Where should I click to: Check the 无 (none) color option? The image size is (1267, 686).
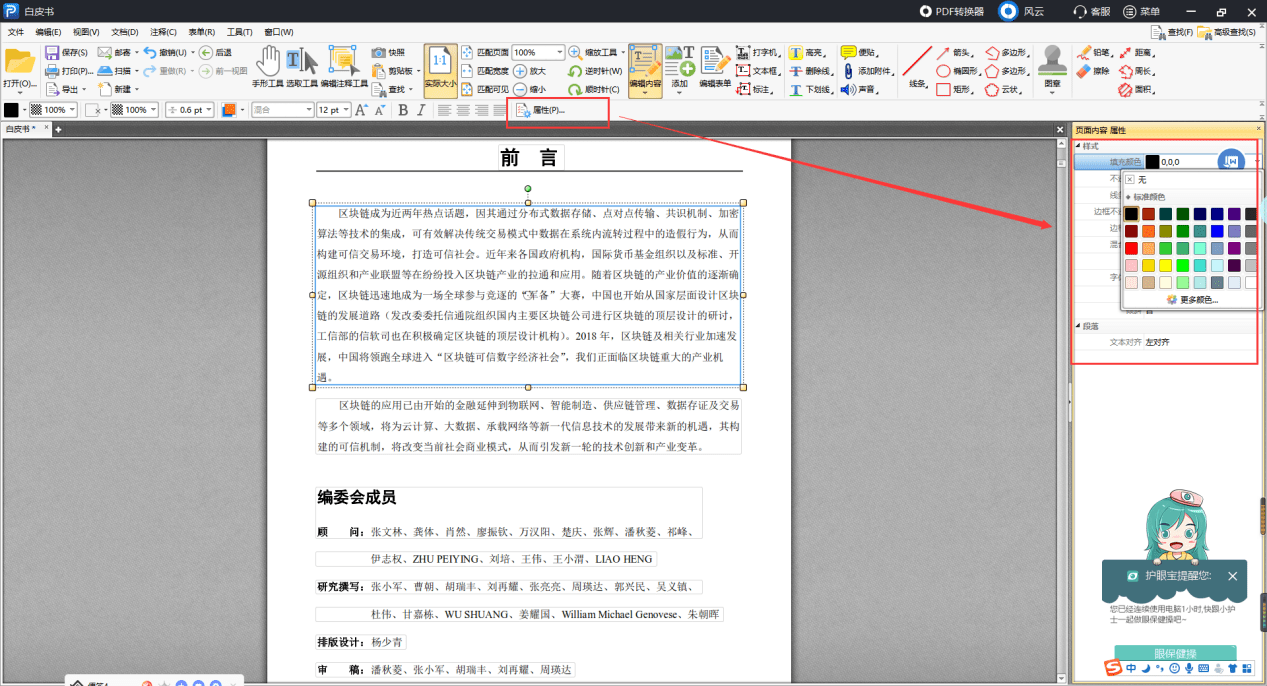(1131, 180)
